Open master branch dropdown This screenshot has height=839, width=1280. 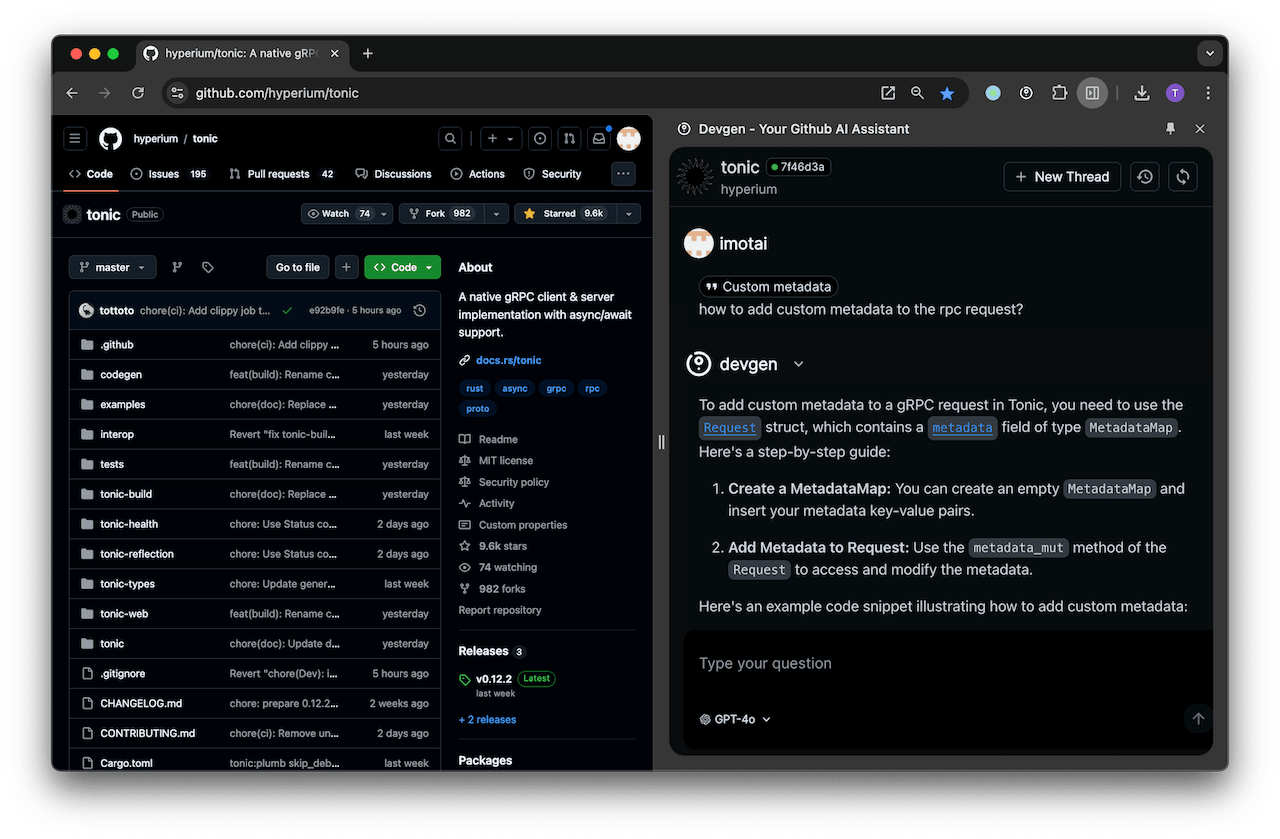[x=112, y=267]
